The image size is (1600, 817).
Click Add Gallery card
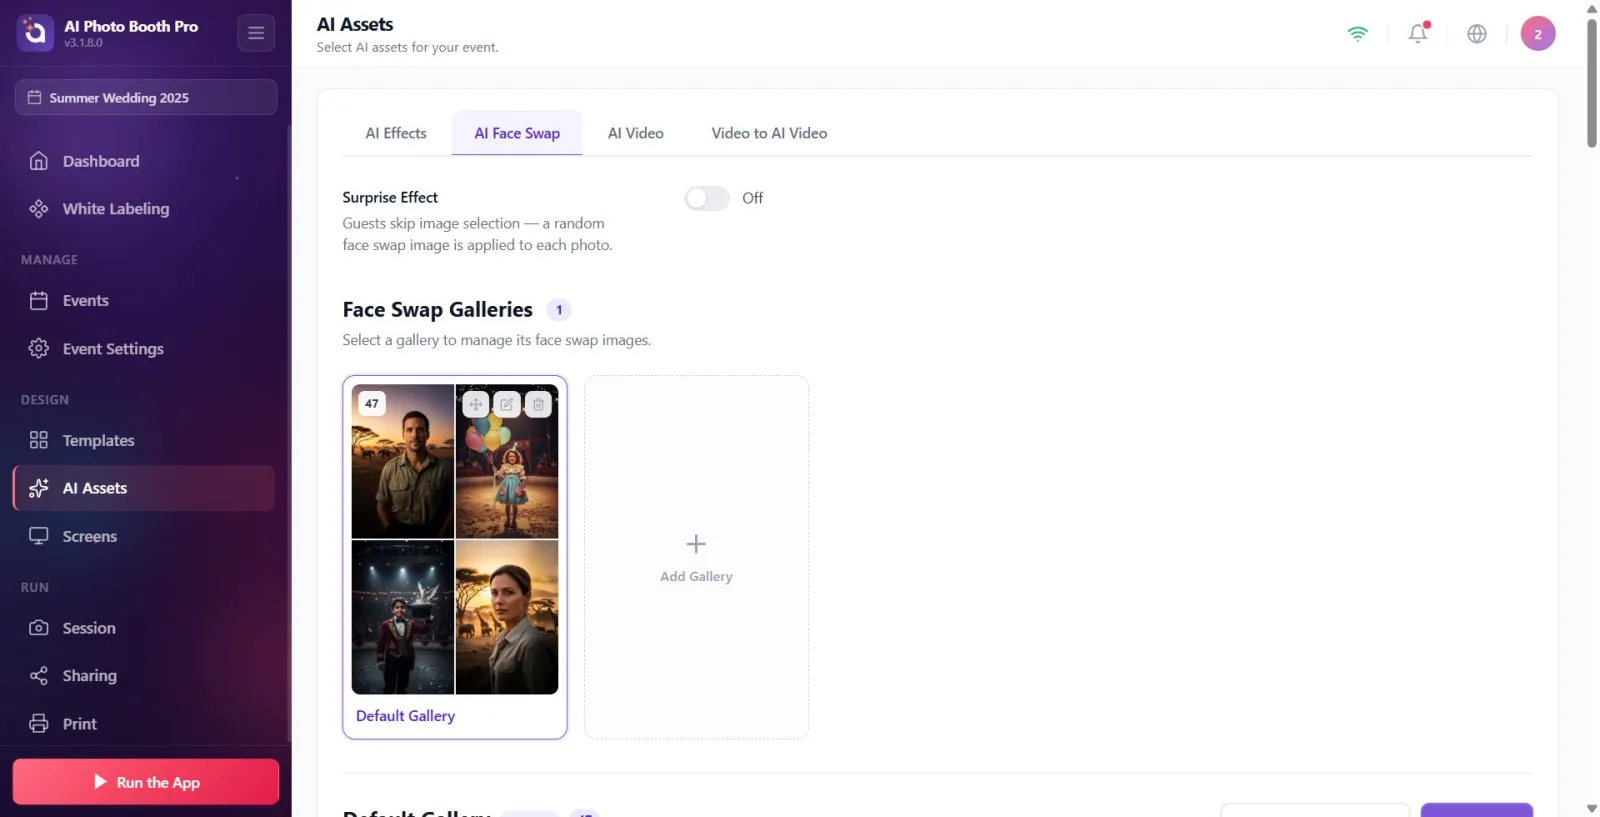tap(696, 558)
